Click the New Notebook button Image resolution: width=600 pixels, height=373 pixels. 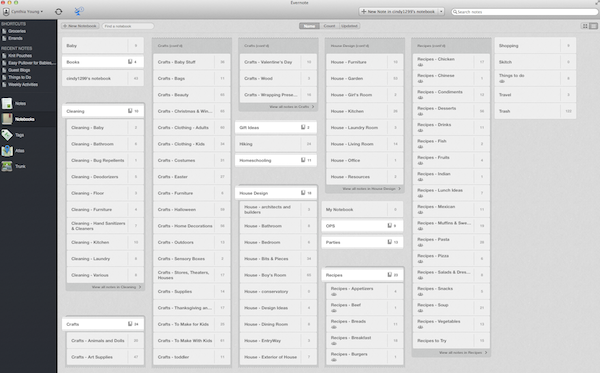pos(80,26)
